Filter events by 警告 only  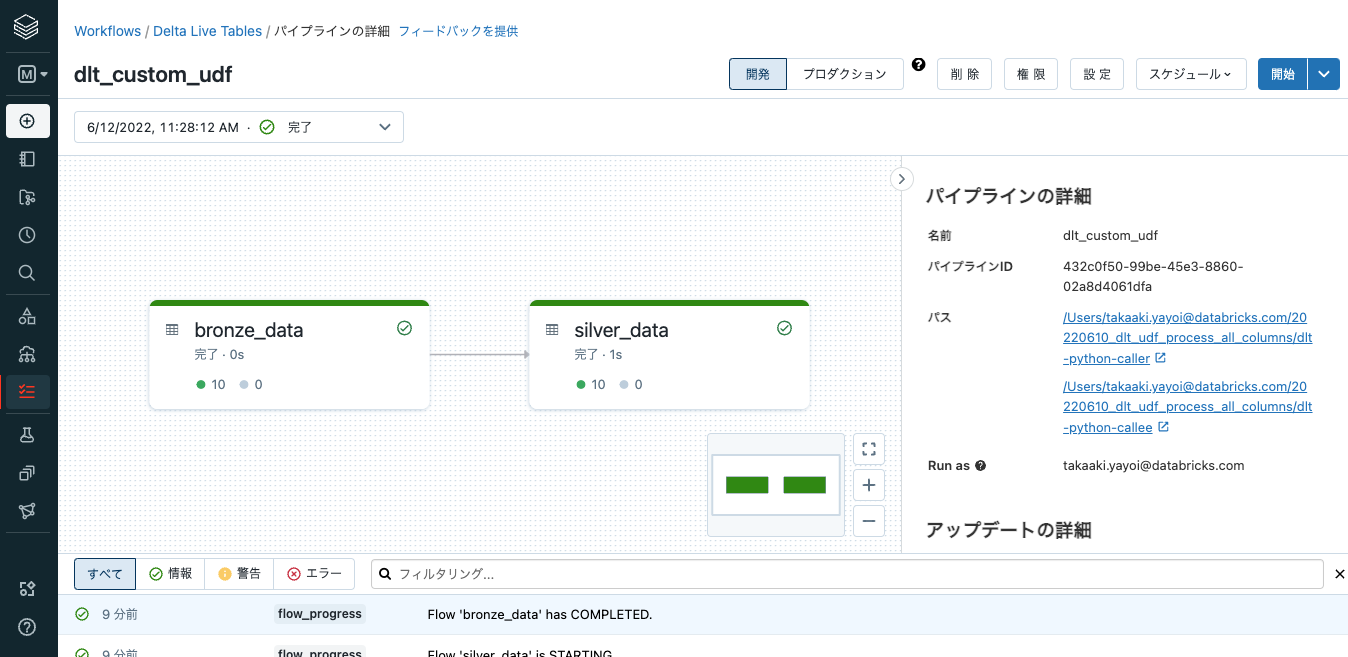click(239, 573)
